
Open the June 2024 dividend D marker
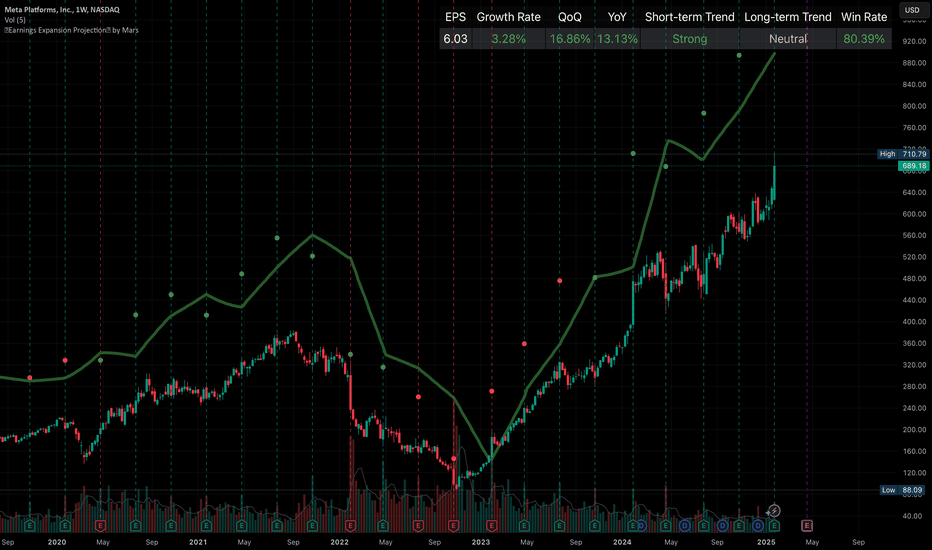click(685, 526)
